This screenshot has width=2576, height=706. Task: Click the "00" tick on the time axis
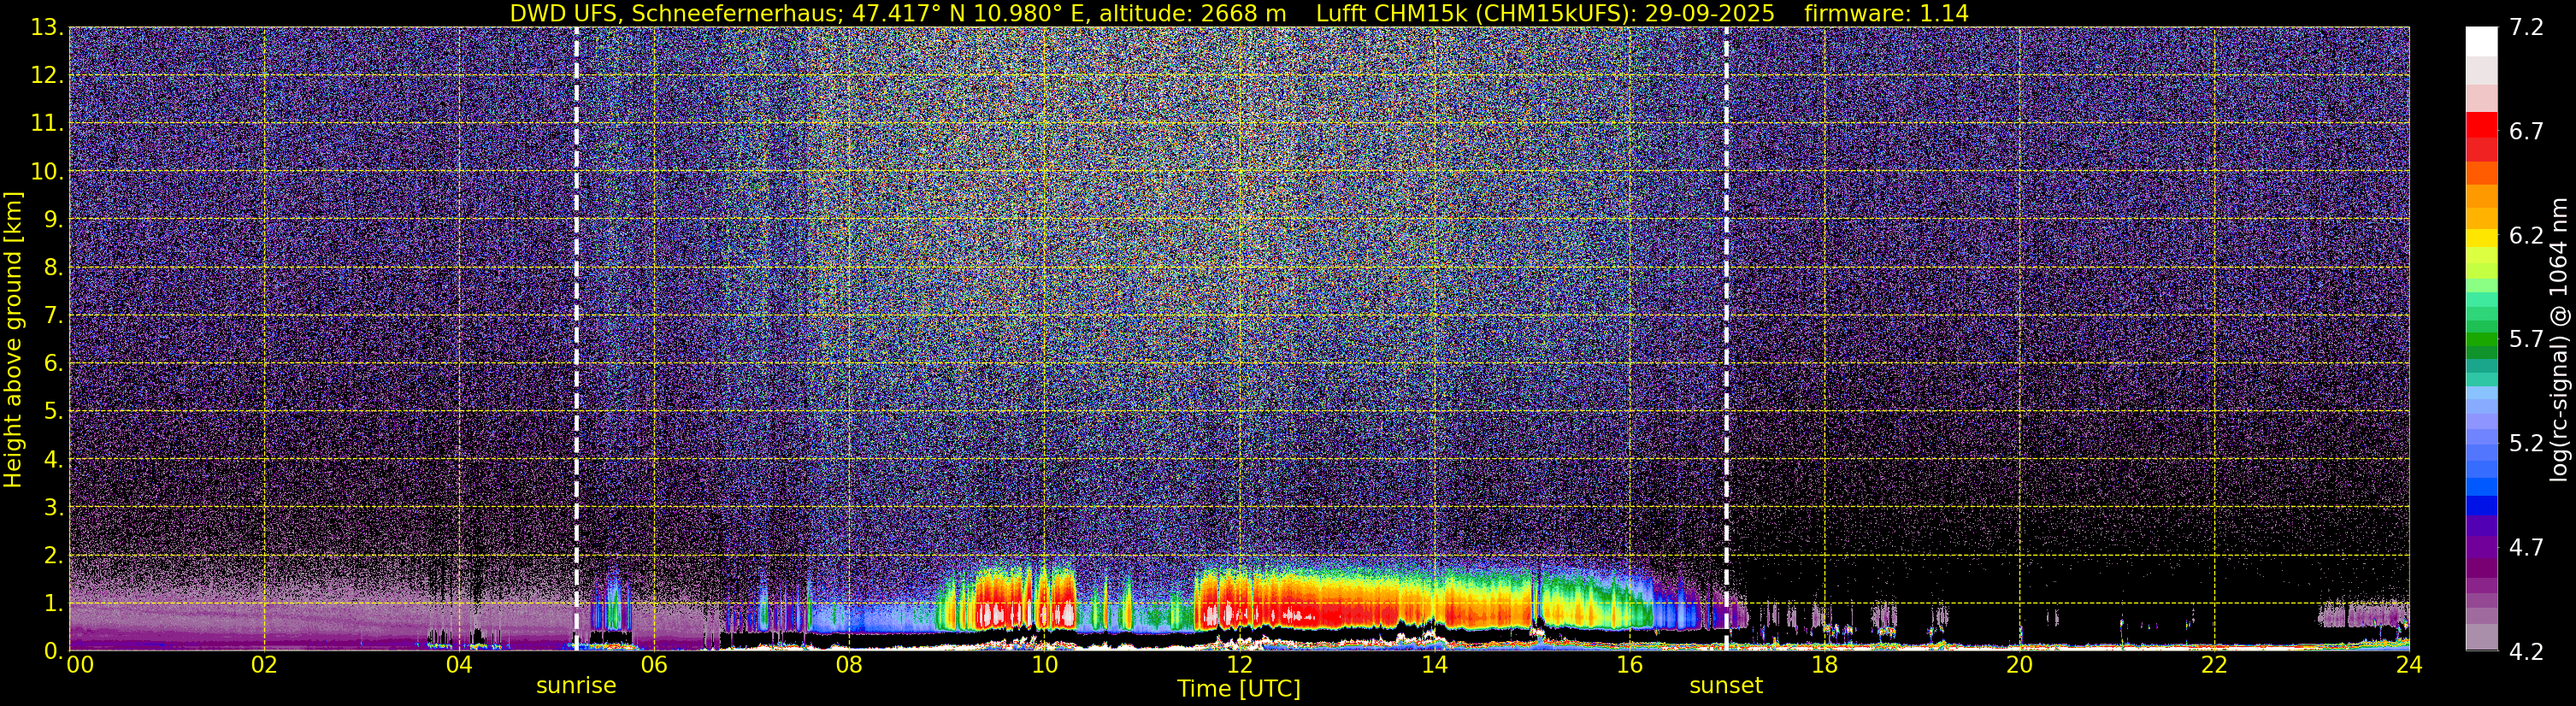click(x=80, y=666)
